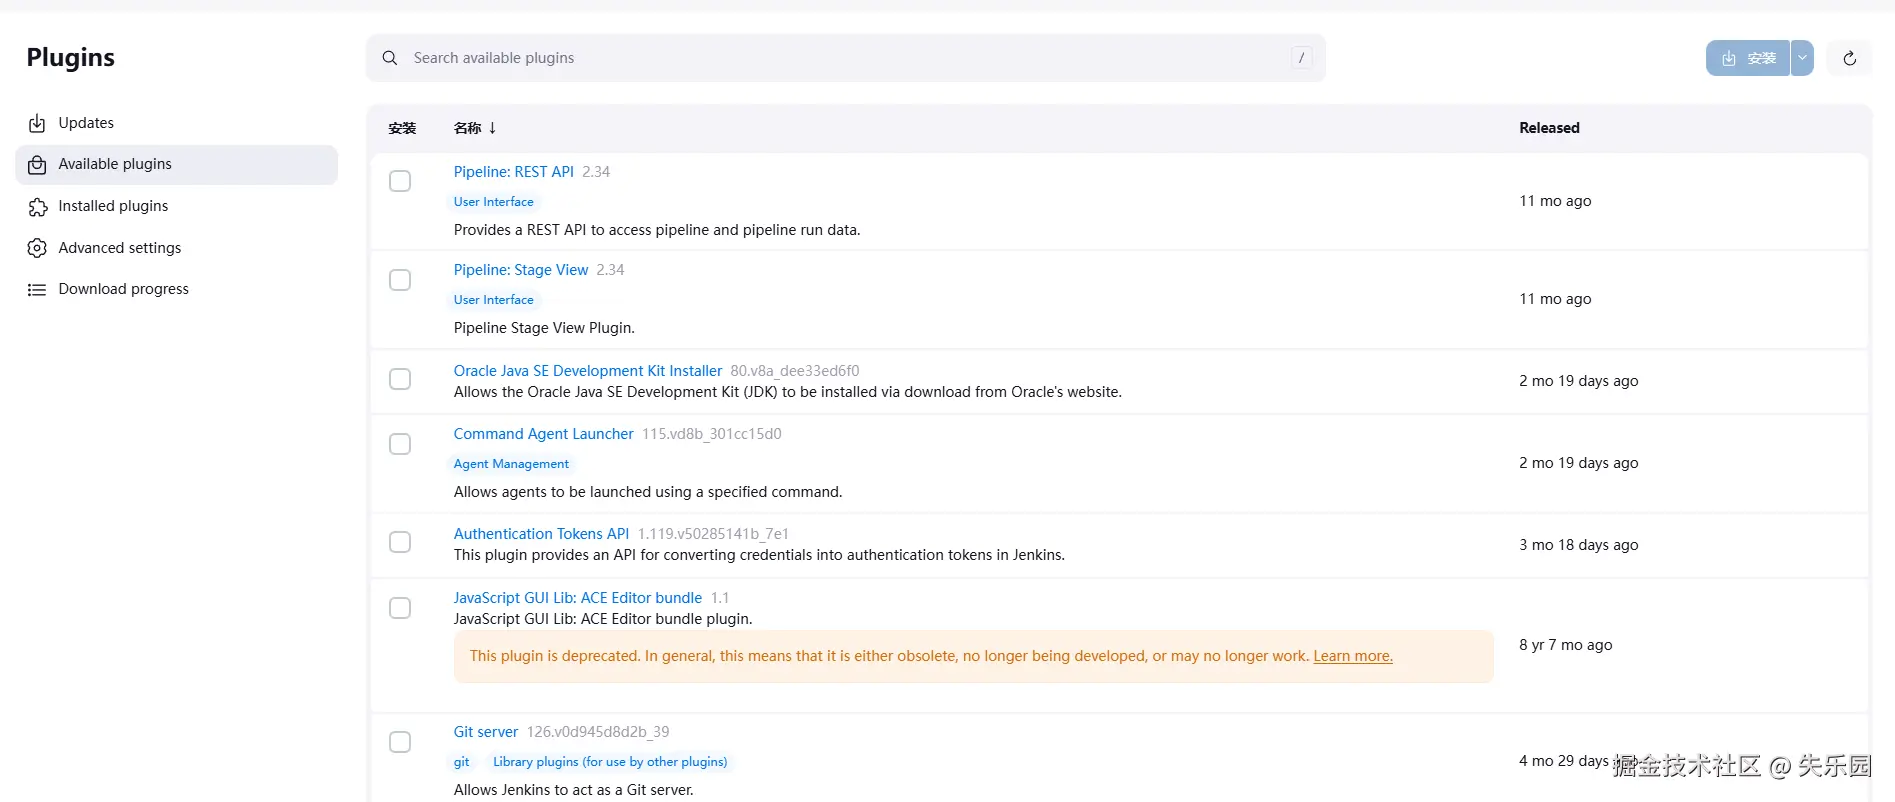Click the Learn more deprecation link
1895x802 pixels.
[1352, 656]
